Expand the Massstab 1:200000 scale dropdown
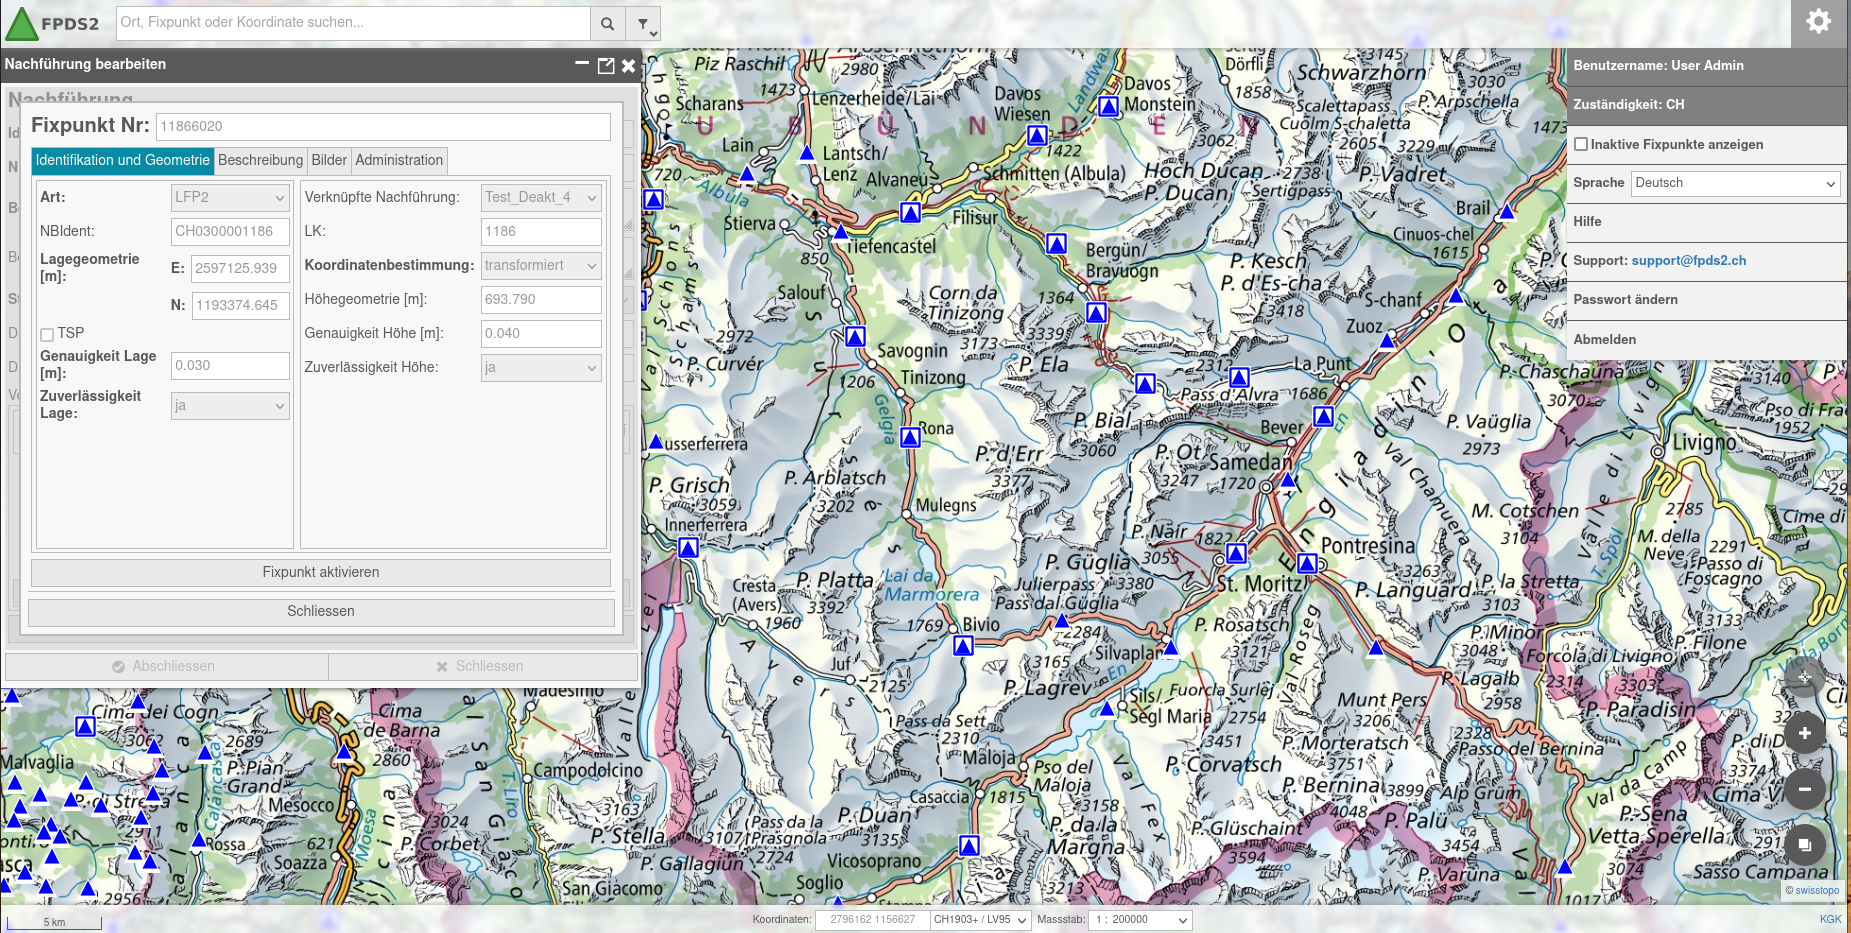The image size is (1851, 933). click(x=1141, y=920)
